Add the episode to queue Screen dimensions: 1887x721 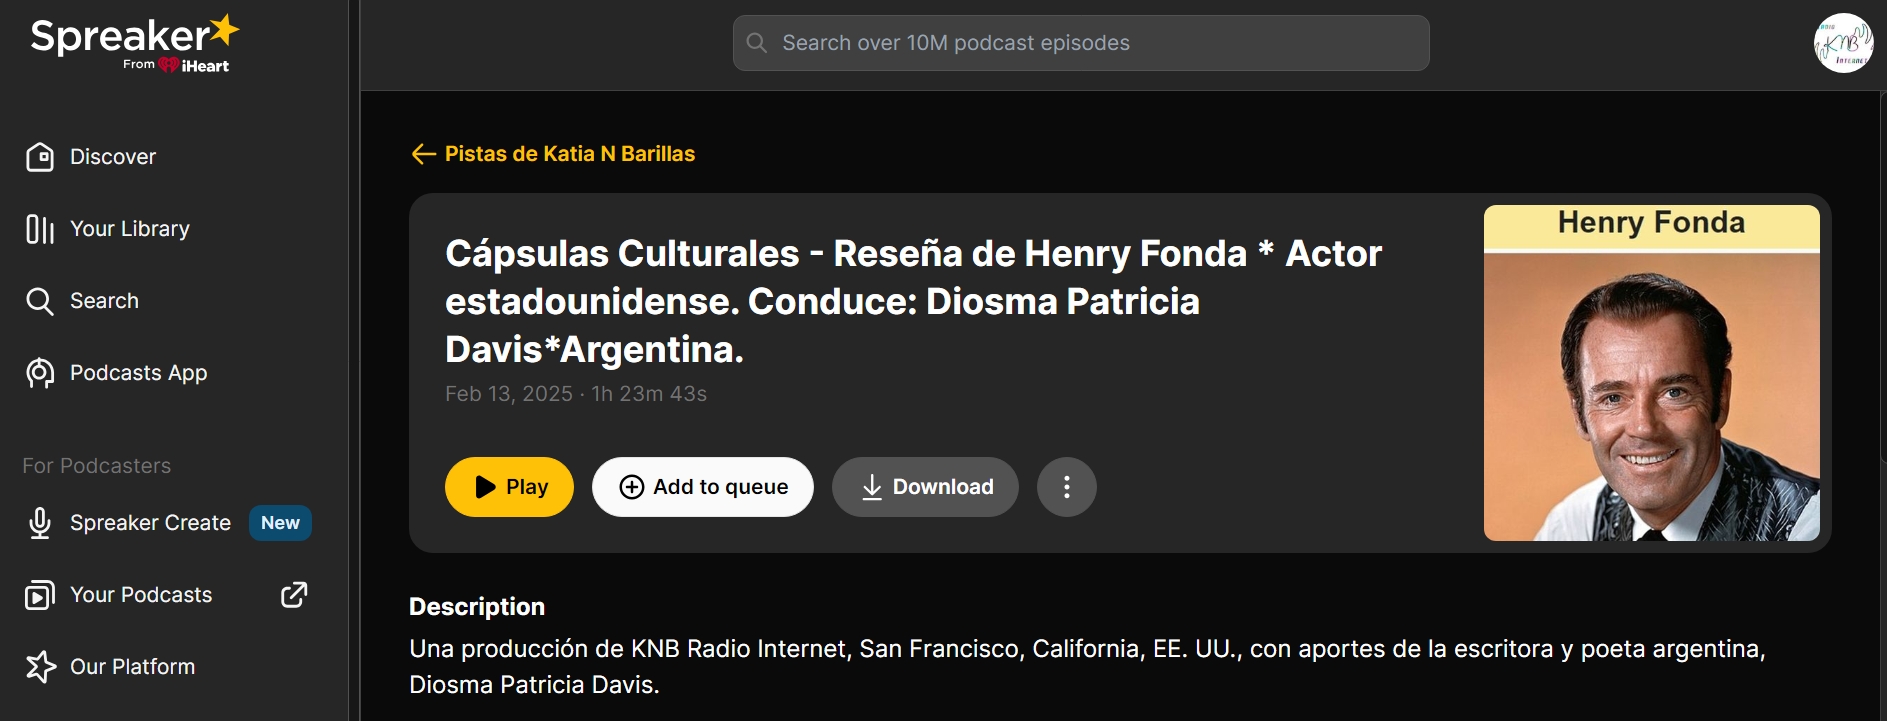pyautogui.click(x=703, y=487)
